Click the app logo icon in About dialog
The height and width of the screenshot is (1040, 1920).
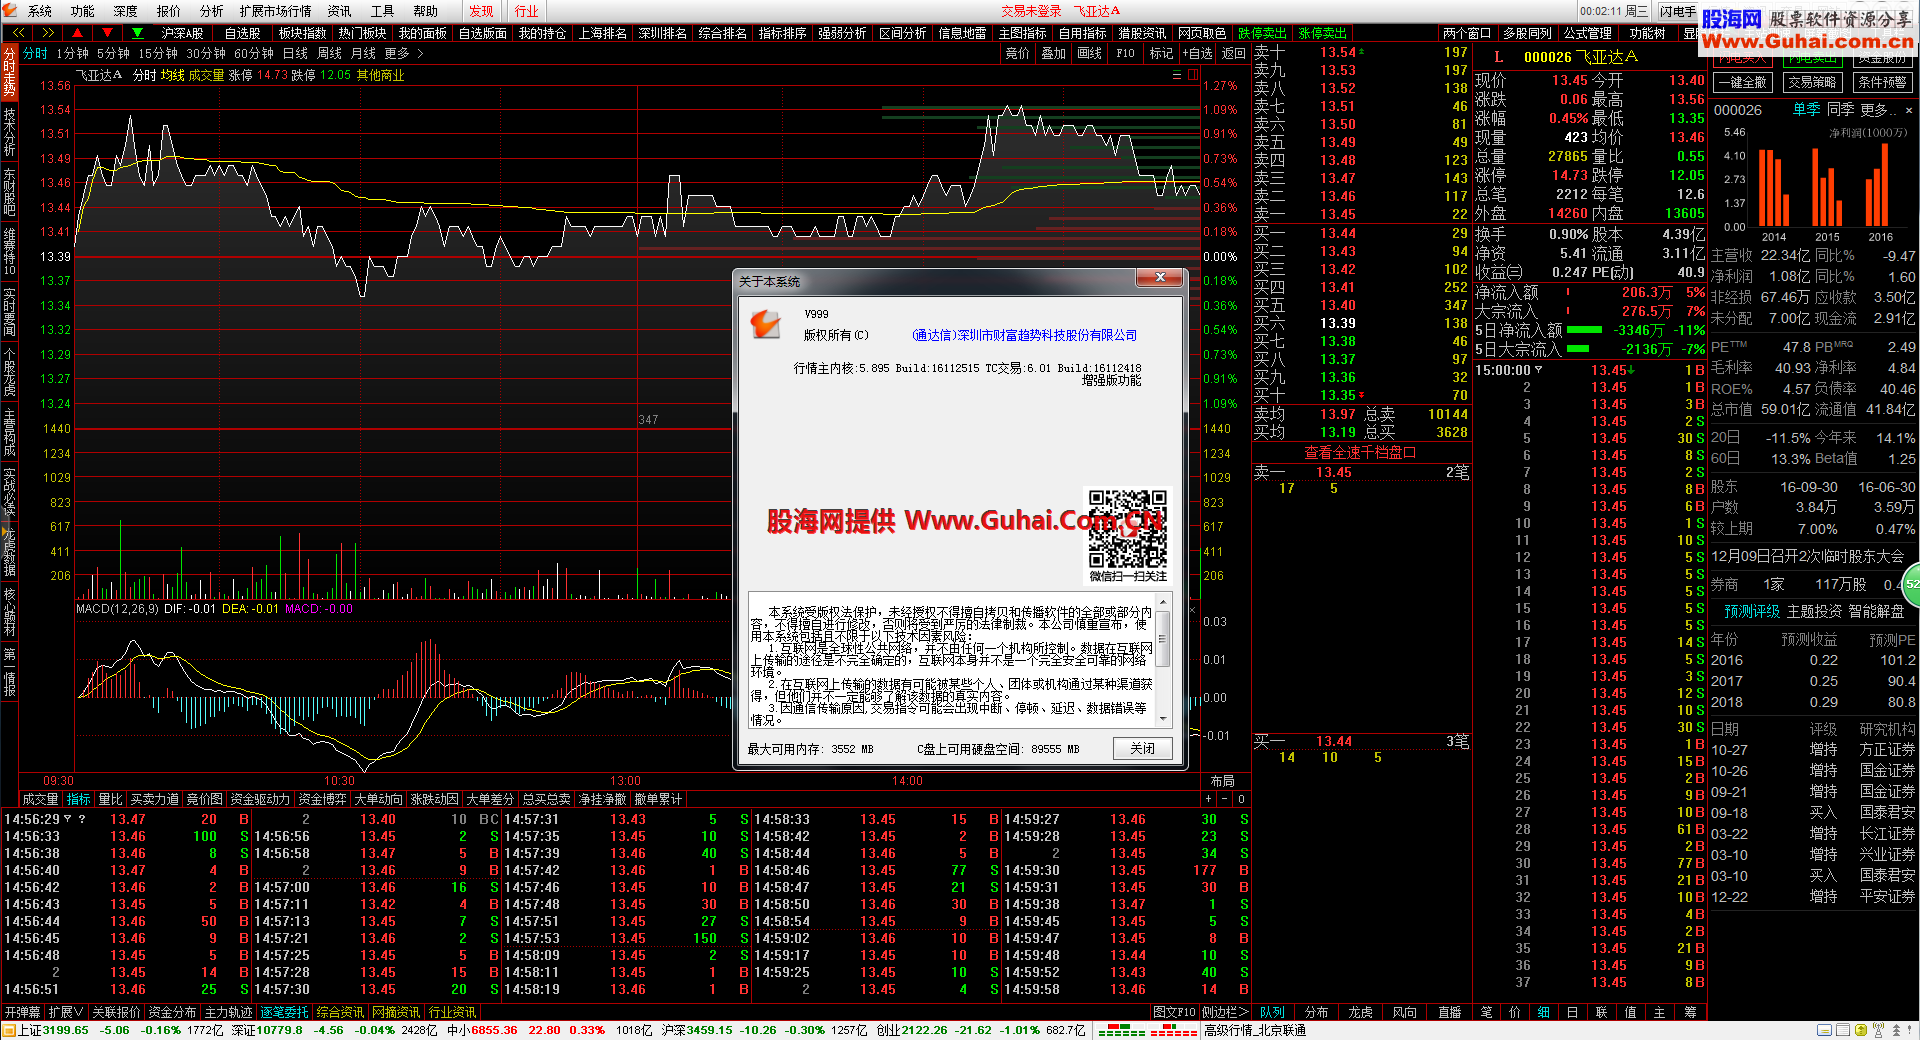(765, 323)
